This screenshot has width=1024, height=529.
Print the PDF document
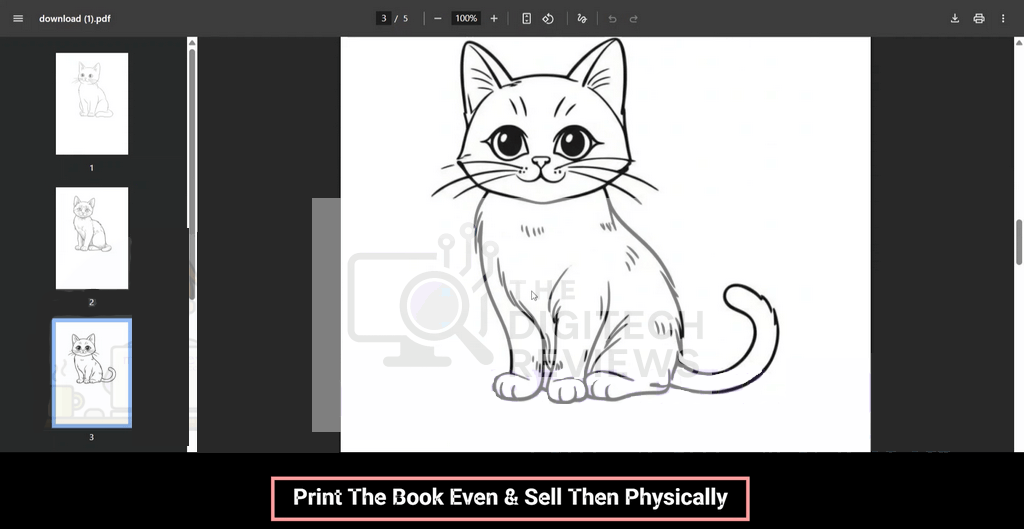978,18
